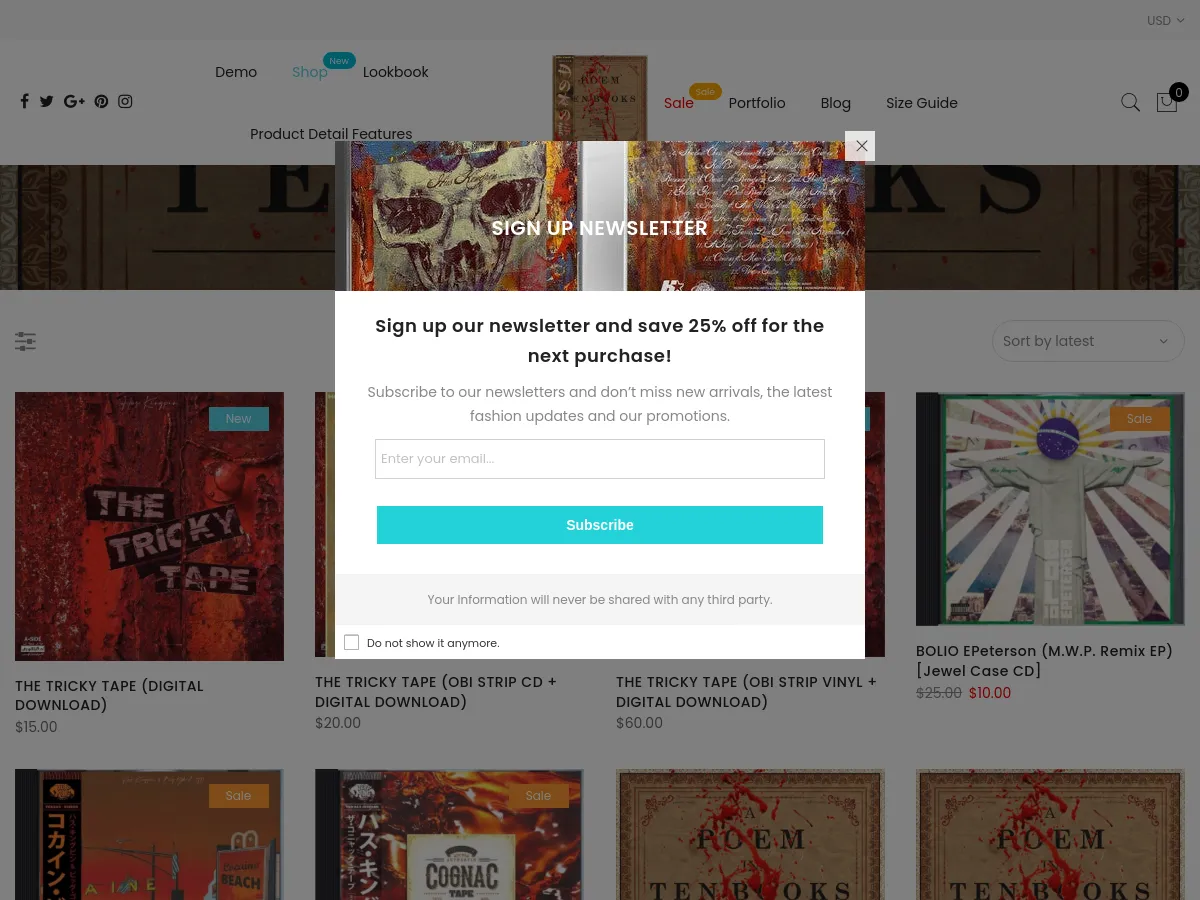Open 'THE TRICKY TAPE (DIGITAL DOWNLOAD)' product link

click(x=109, y=695)
